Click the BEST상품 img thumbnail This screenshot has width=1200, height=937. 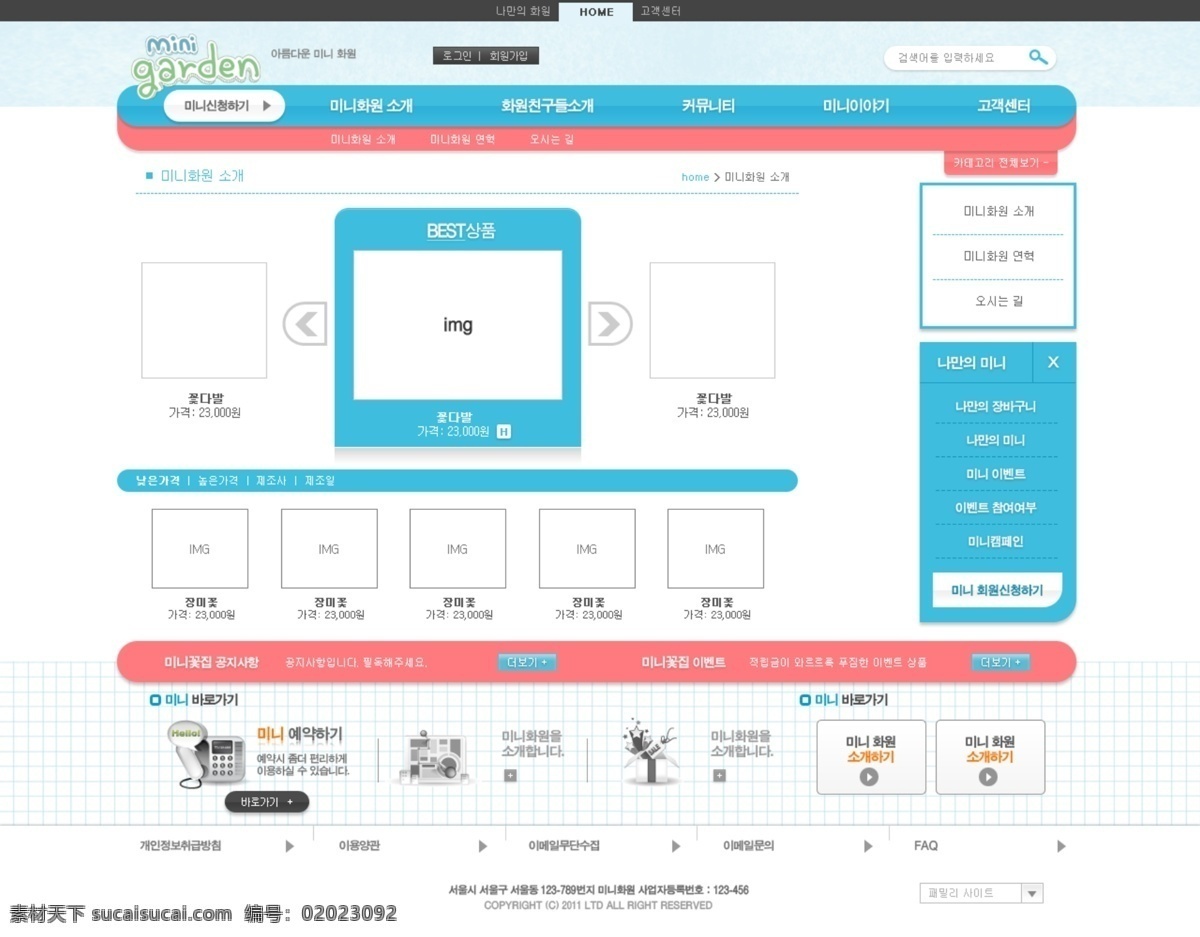tap(458, 325)
